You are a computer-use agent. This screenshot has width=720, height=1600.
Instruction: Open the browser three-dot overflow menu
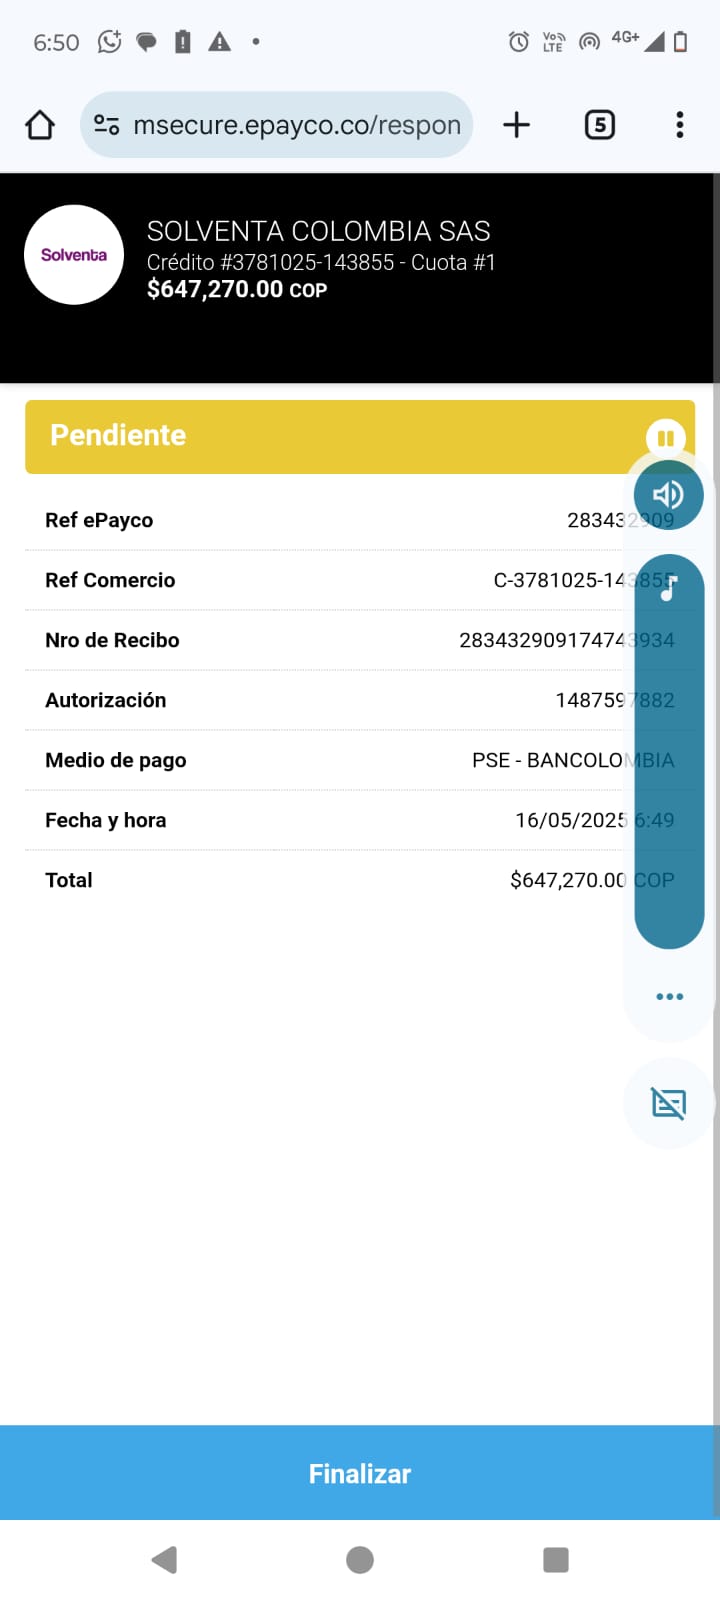(680, 125)
